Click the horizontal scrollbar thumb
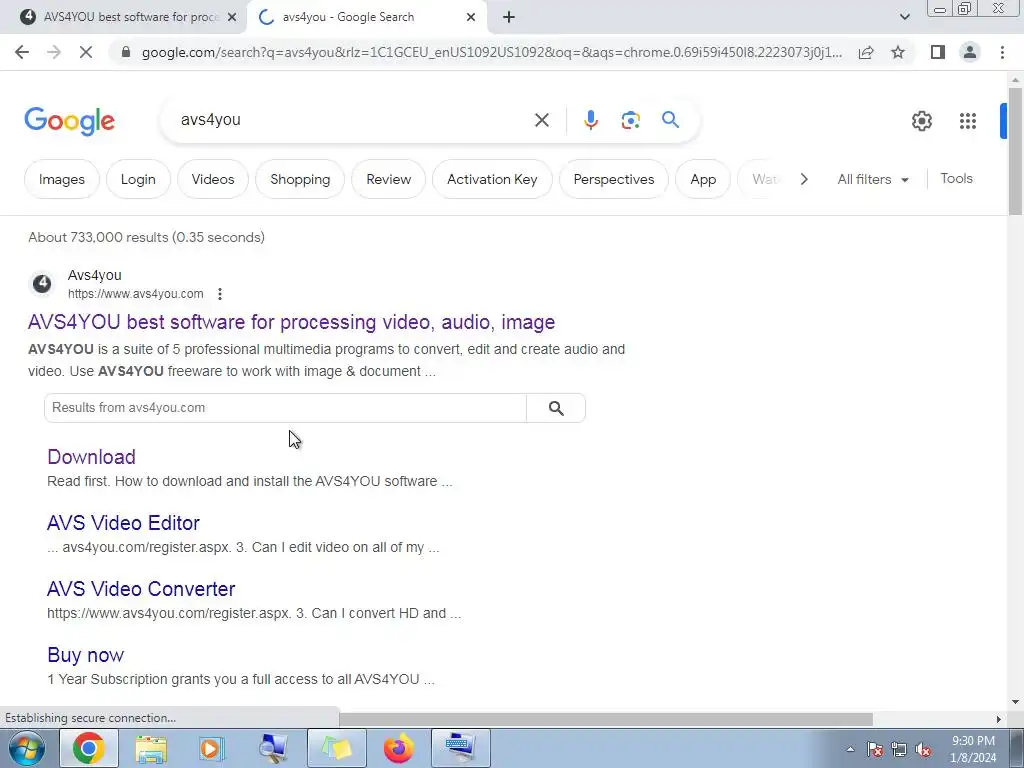Screen dimensions: 1024x768 (605, 719)
